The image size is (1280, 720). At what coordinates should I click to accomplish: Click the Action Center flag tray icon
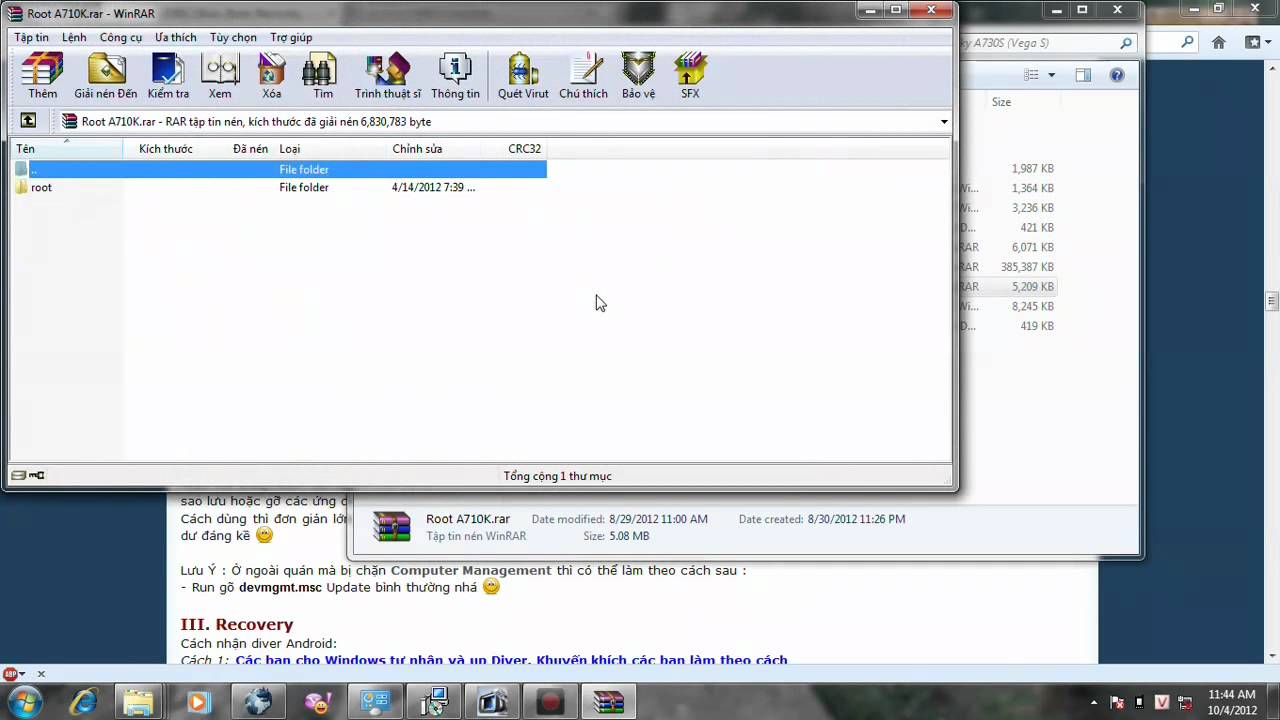(1117, 703)
